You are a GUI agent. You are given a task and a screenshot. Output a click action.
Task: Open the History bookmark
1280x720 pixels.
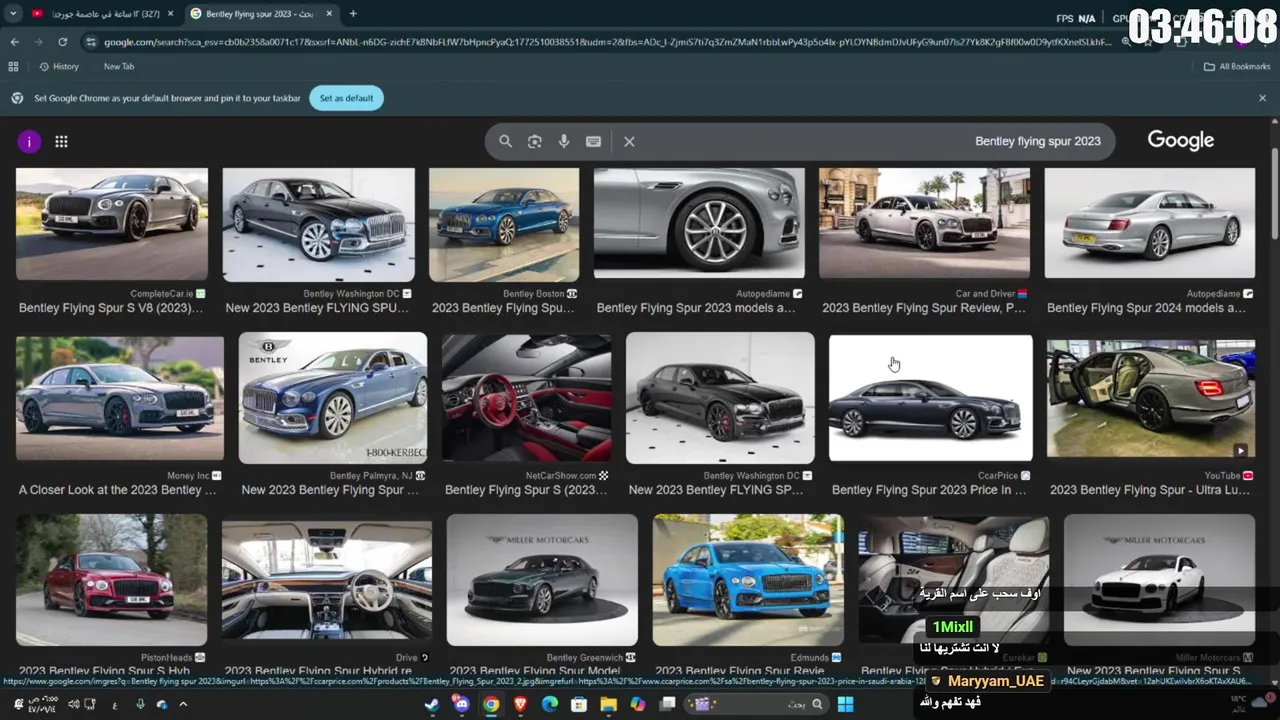click(x=59, y=66)
